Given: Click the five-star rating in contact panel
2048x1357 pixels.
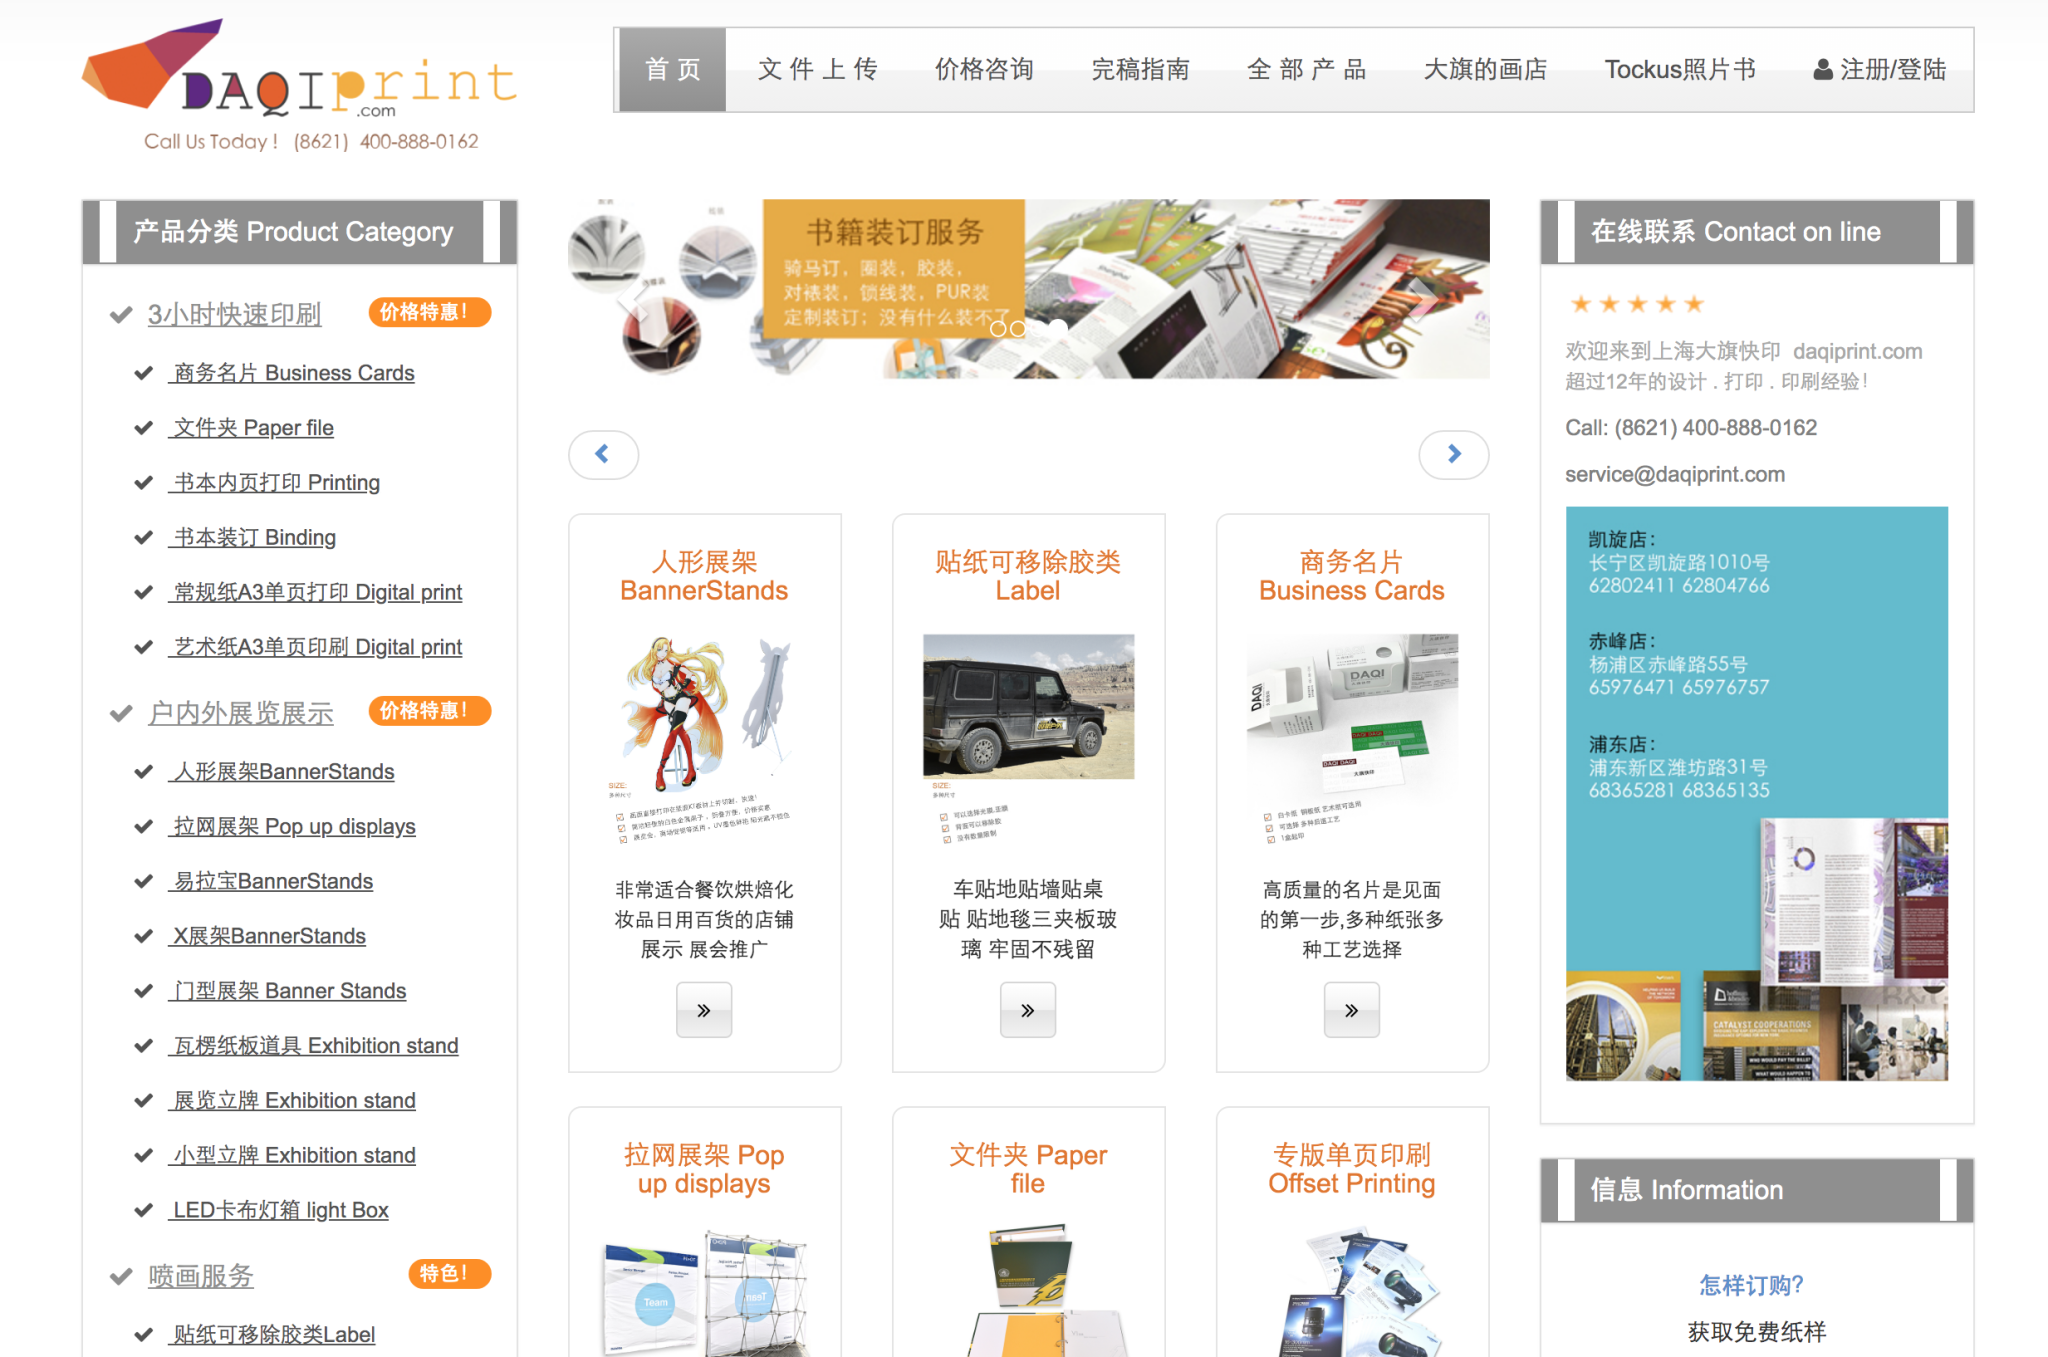Looking at the screenshot, I should pyautogui.click(x=1636, y=304).
